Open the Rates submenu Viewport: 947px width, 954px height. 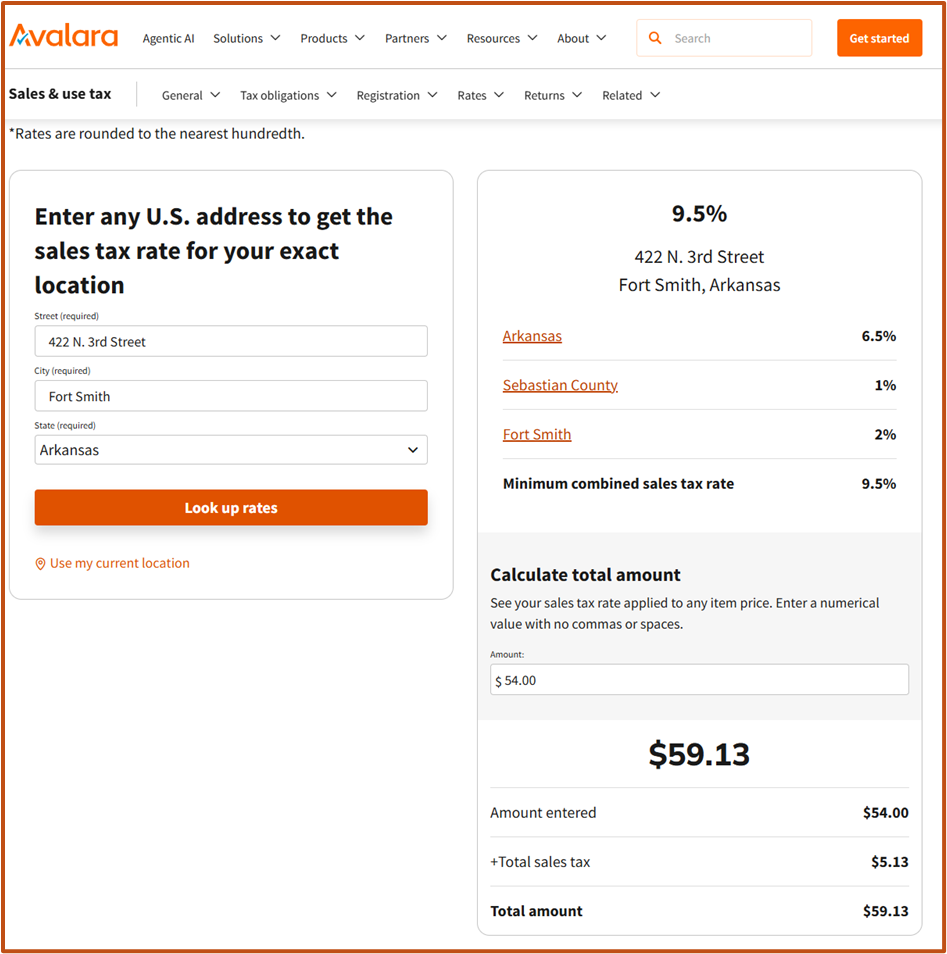(x=480, y=95)
